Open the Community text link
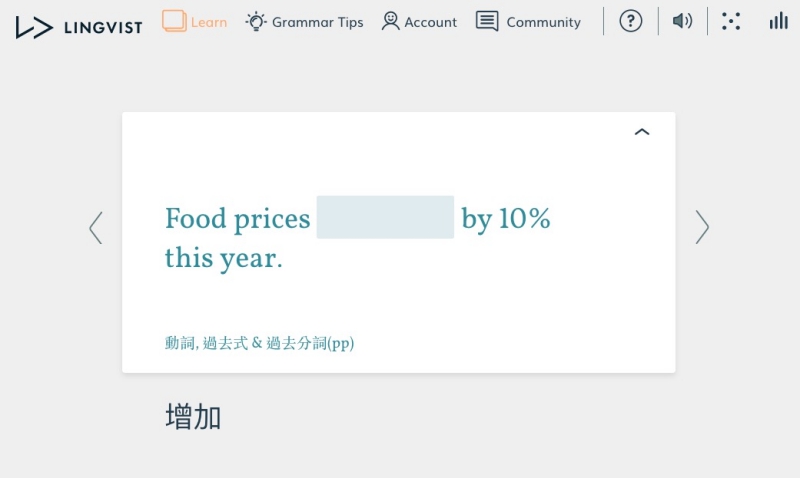This screenshot has width=800, height=478. pos(543,22)
